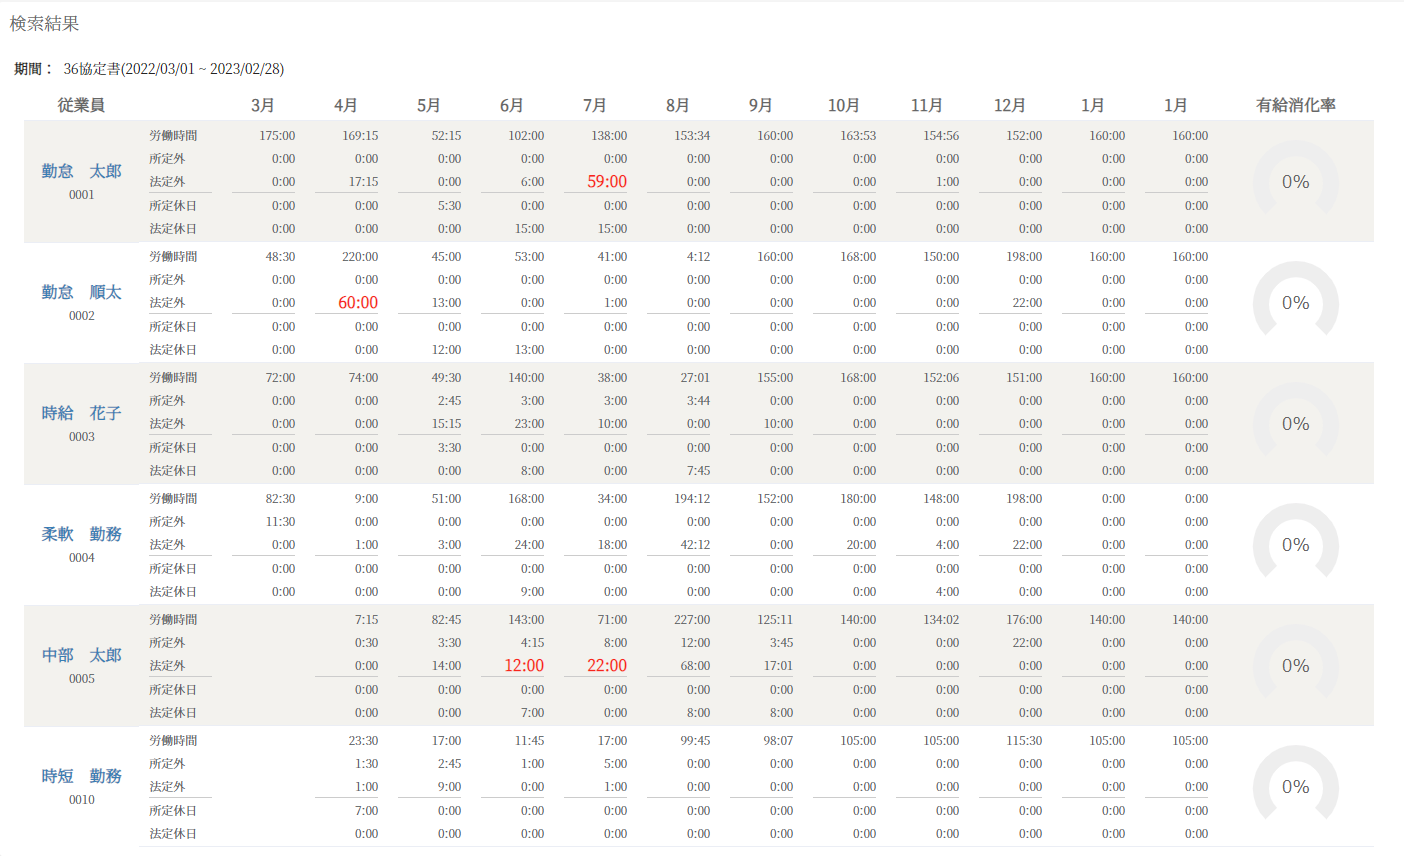
Task: Click the 有給消化率 column header
Action: (1295, 105)
